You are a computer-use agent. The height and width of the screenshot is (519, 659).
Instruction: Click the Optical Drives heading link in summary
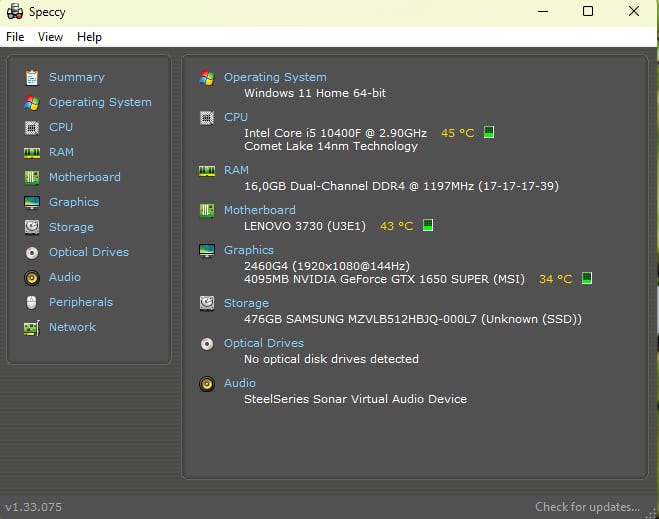(264, 343)
